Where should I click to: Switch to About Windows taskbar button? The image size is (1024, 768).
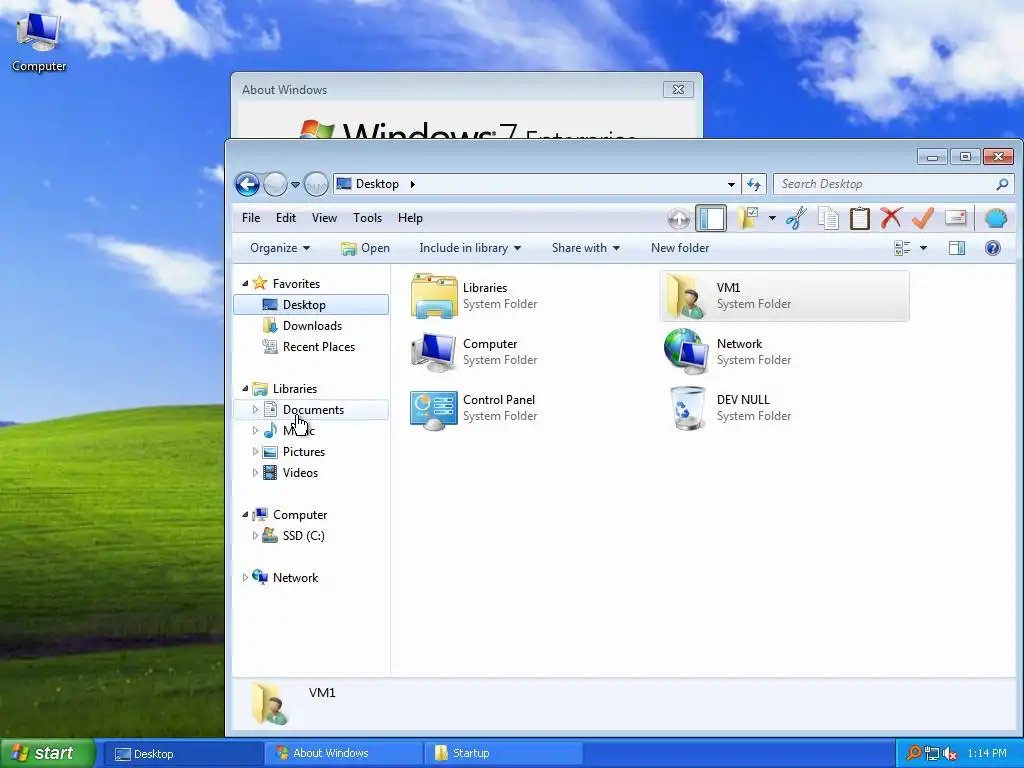pos(344,754)
